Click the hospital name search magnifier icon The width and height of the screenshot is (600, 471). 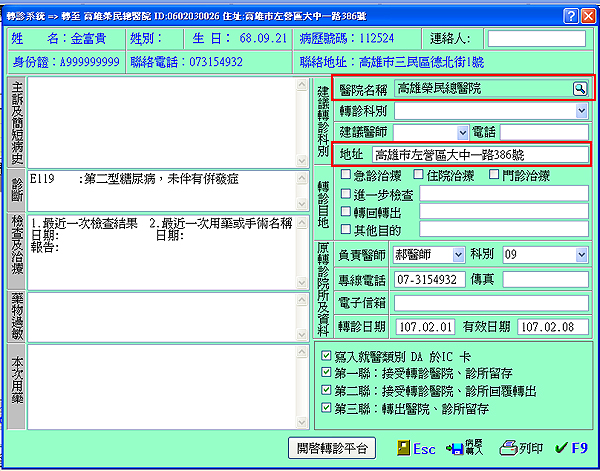pos(579,89)
